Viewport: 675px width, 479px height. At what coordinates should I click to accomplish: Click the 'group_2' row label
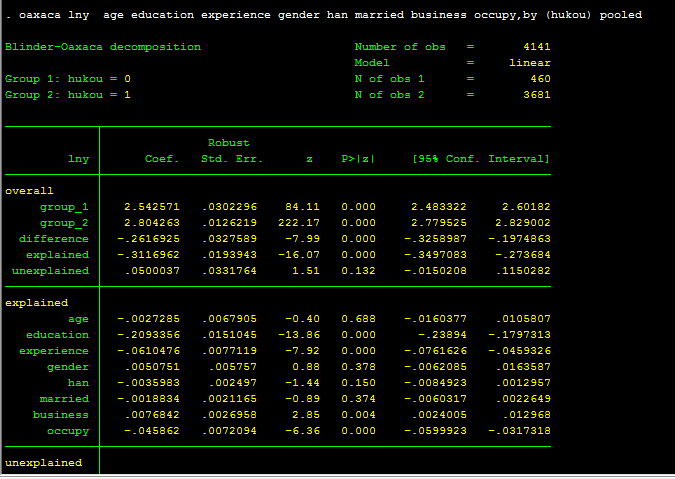pyautogui.click(x=65, y=223)
